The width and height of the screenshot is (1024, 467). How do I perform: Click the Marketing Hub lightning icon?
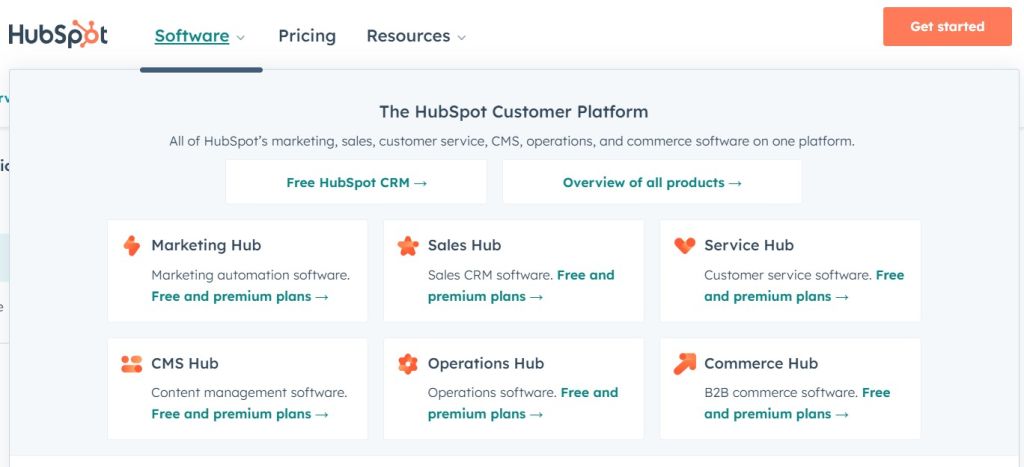(131, 246)
